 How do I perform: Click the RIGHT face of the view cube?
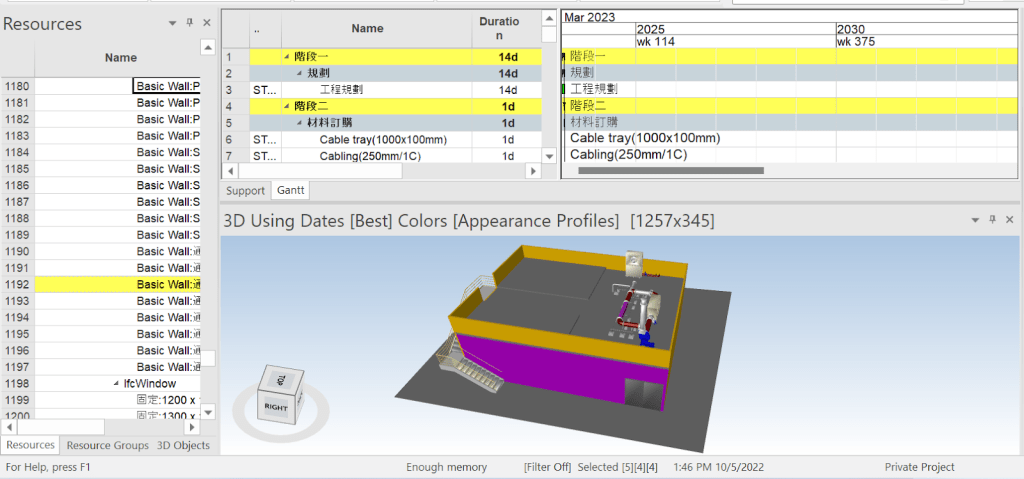tap(275, 407)
